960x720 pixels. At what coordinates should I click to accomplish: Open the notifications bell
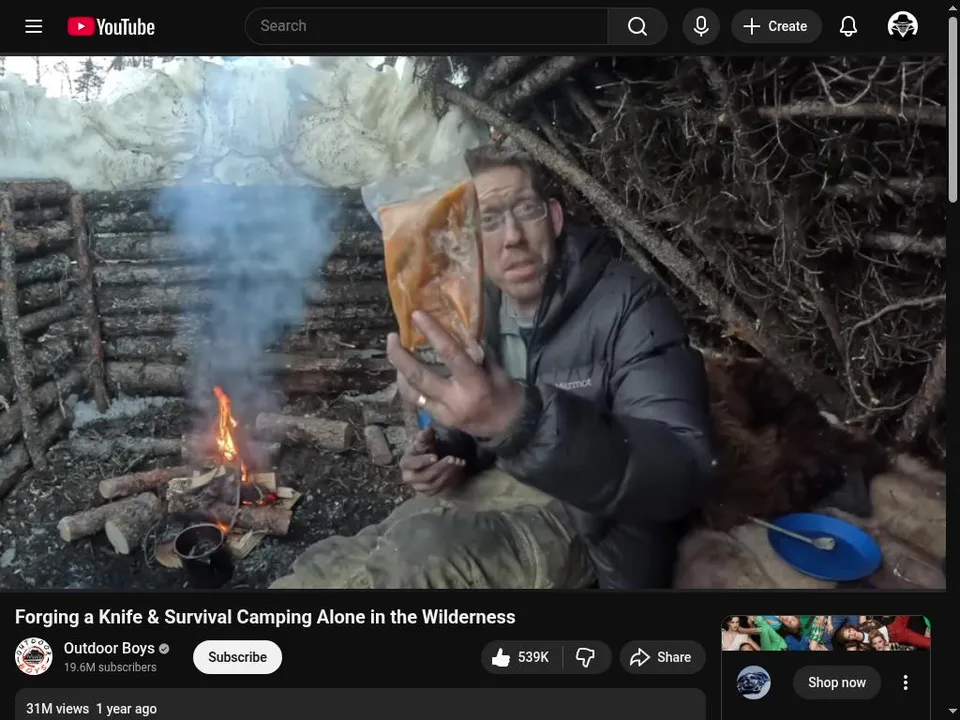coord(848,26)
